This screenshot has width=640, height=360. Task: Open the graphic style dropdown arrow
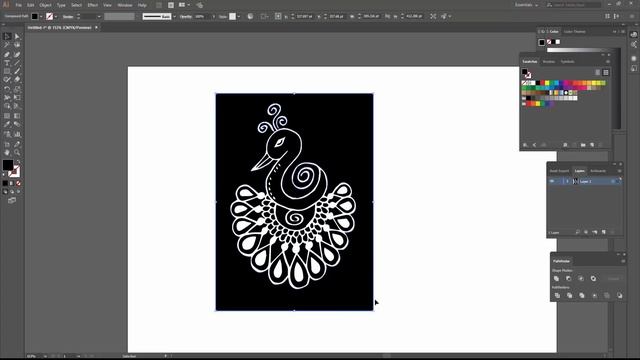(239, 17)
